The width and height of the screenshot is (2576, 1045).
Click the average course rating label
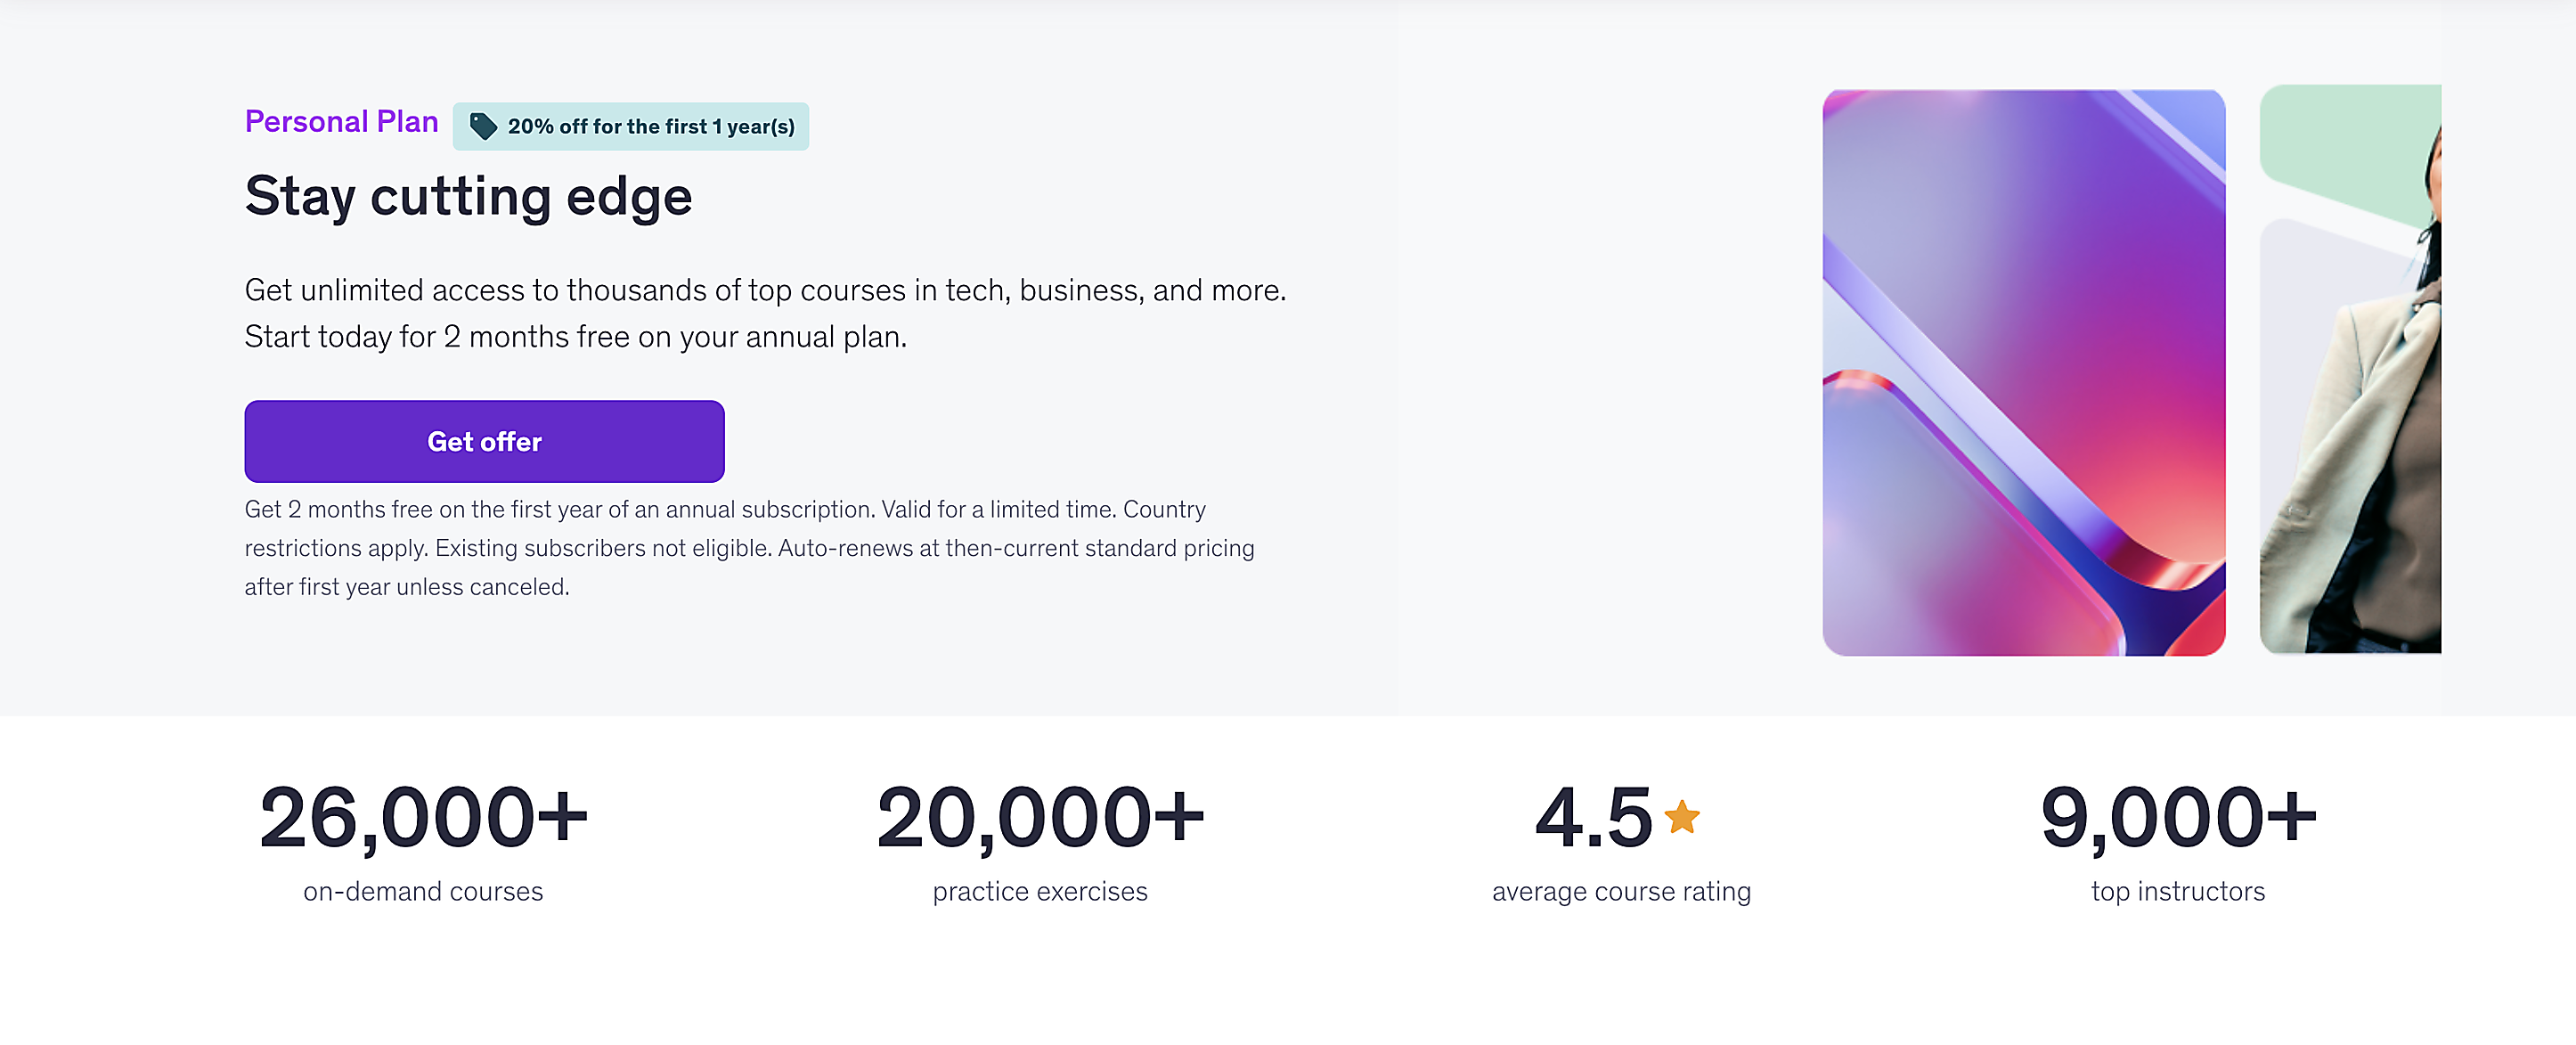click(1621, 891)
